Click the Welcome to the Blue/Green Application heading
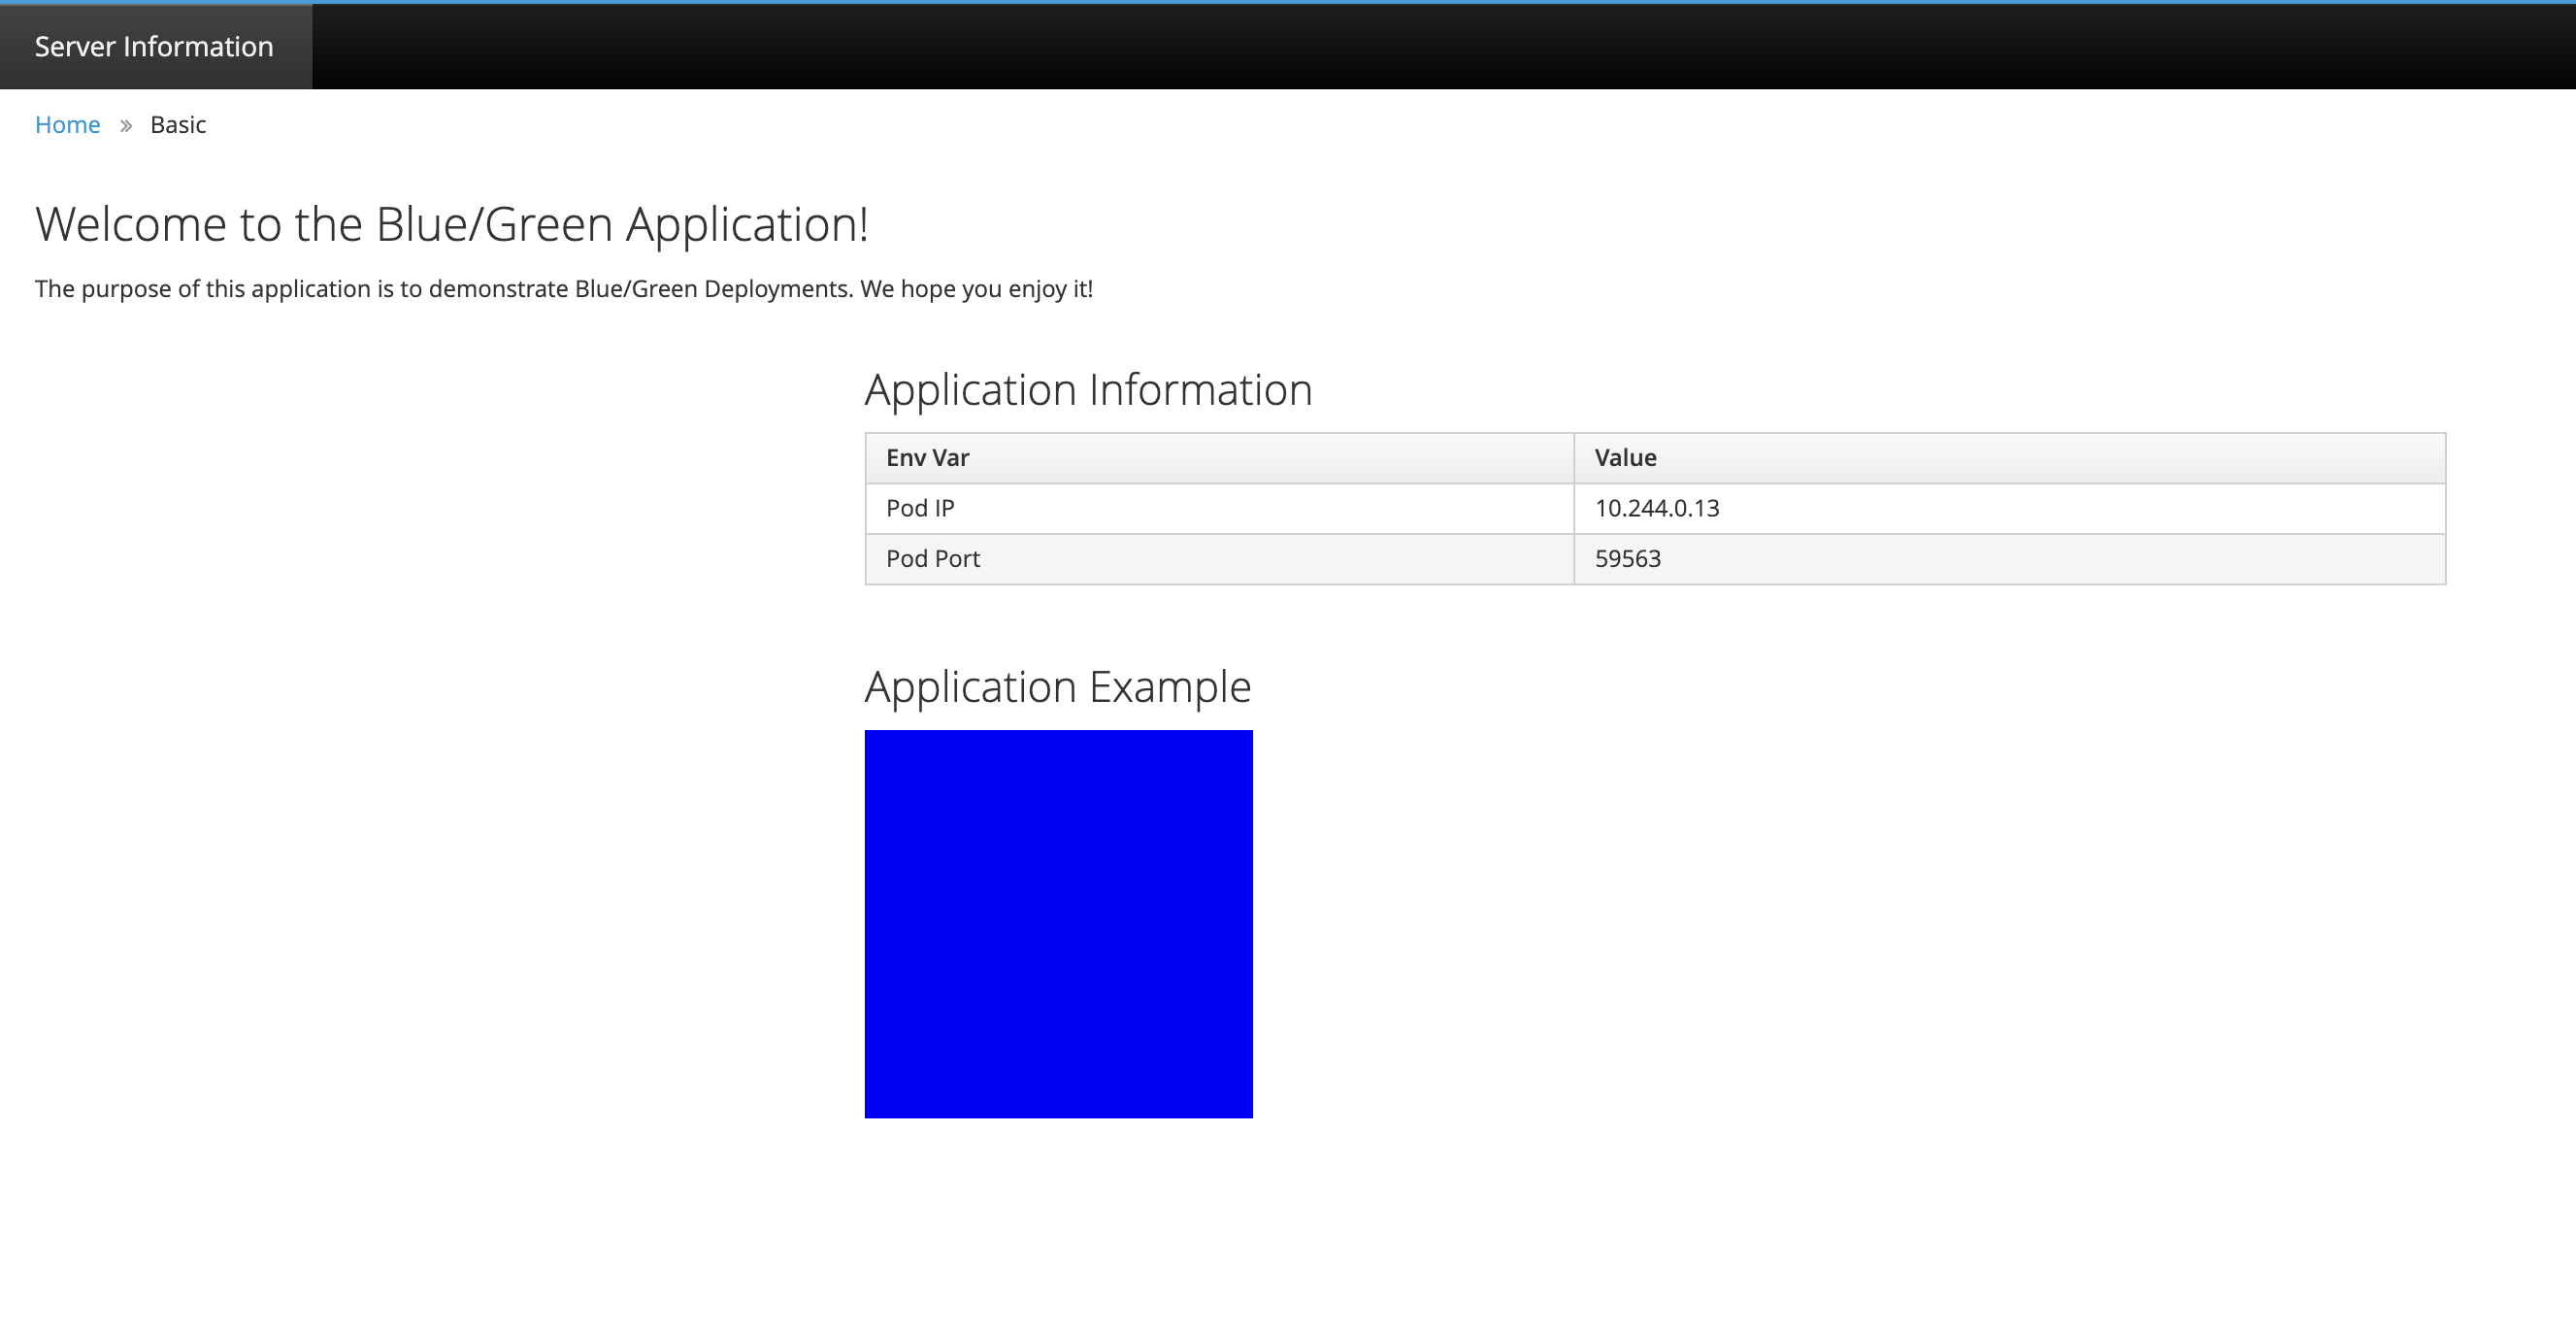The width and height of the screenshot is (2576, 1332). coord(451,224)
